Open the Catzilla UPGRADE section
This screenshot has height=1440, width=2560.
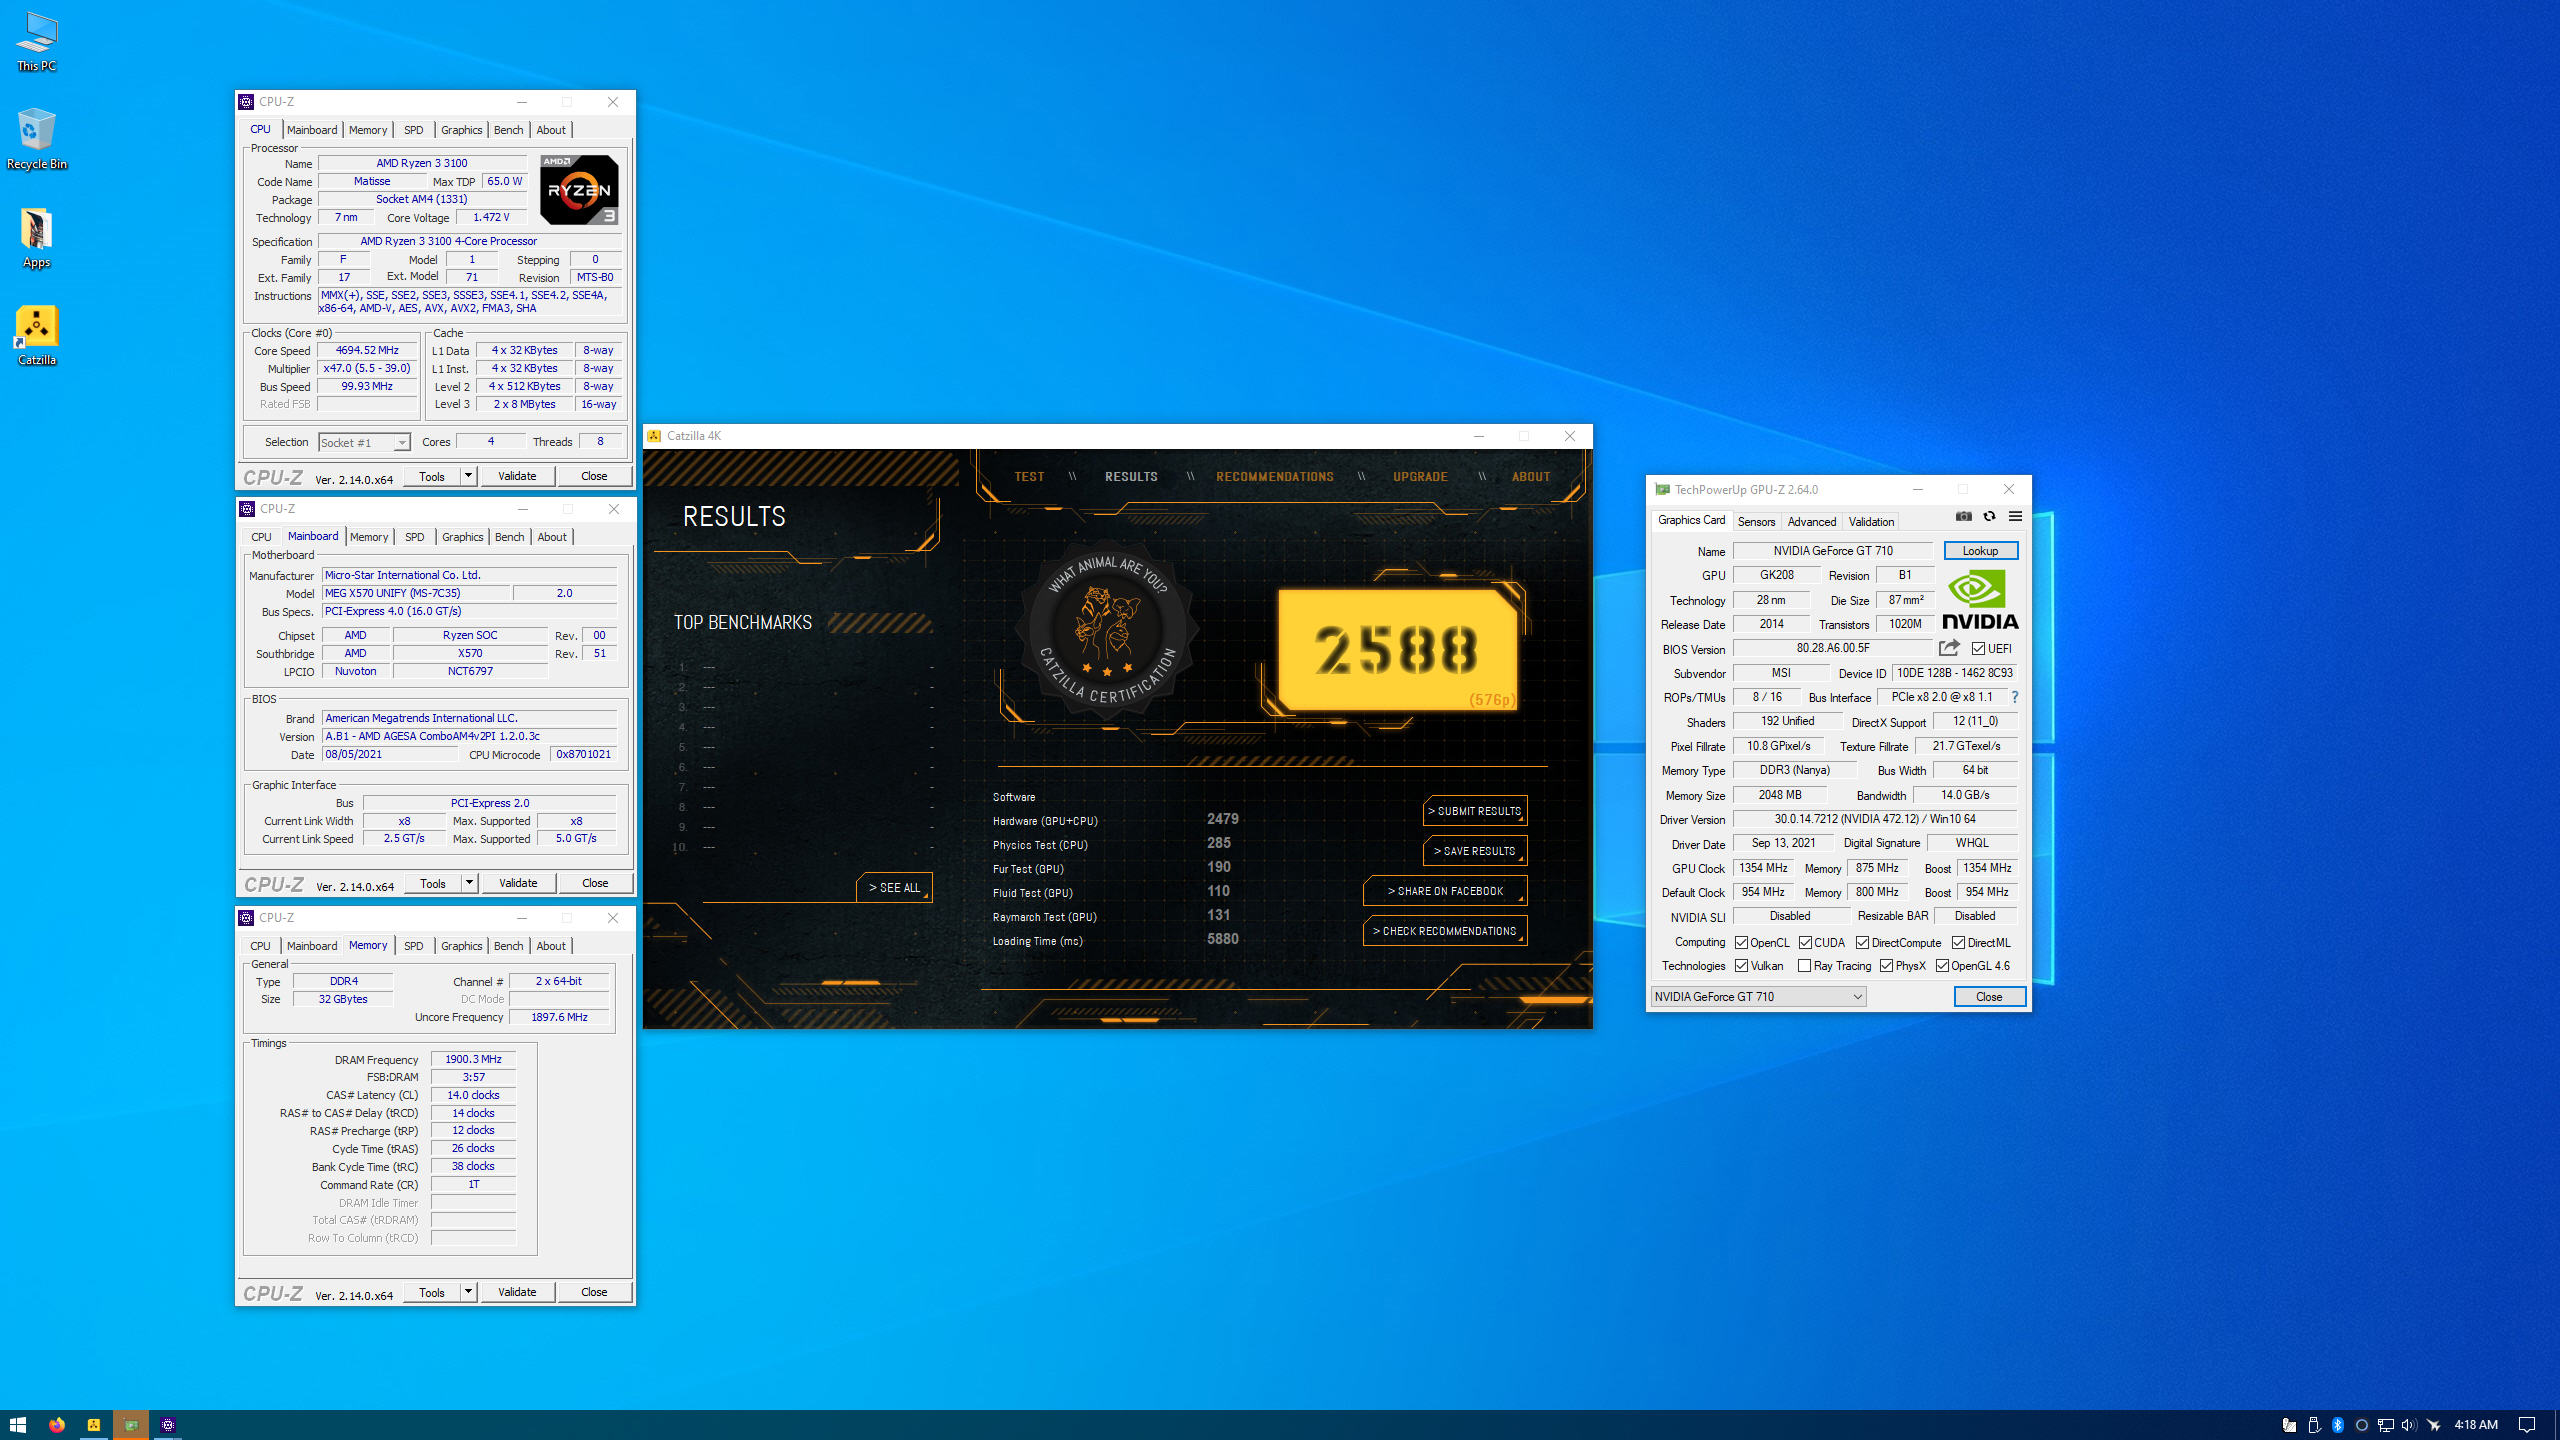coord(1420,477)
